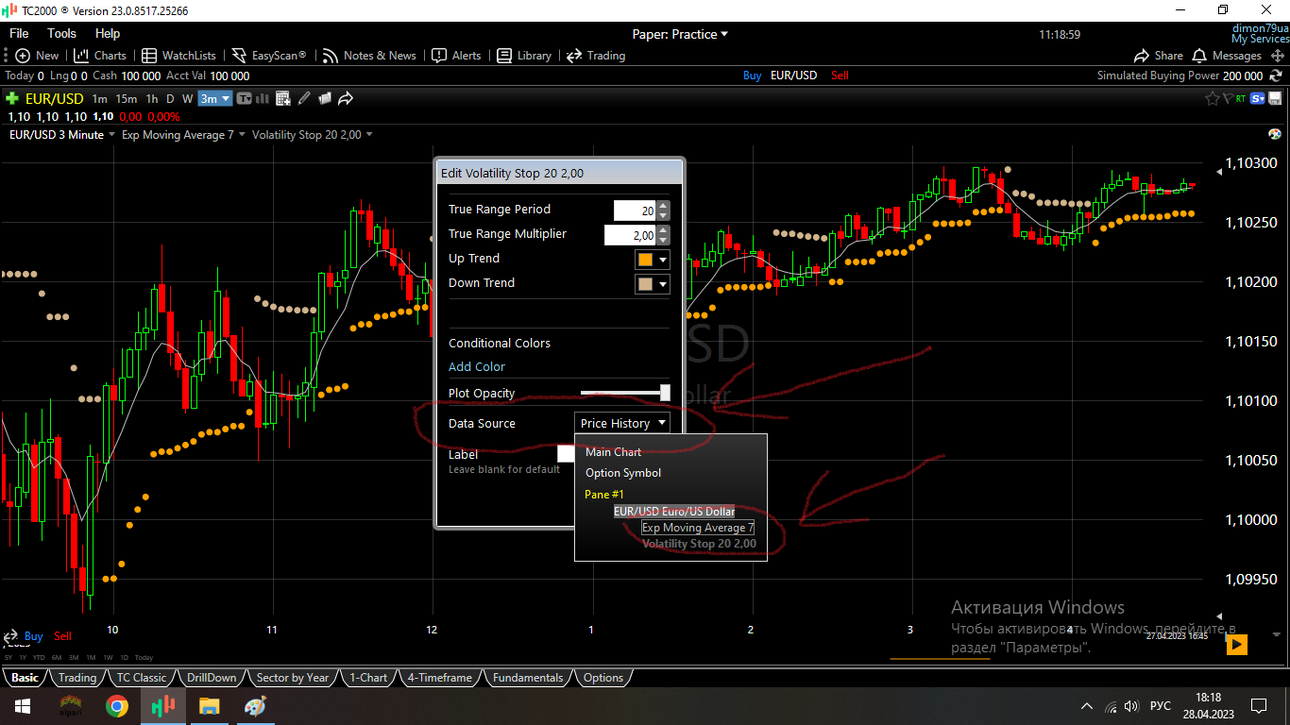Click the My Services link
This screenshot has height=725, width=1290.
(1260, 39)
